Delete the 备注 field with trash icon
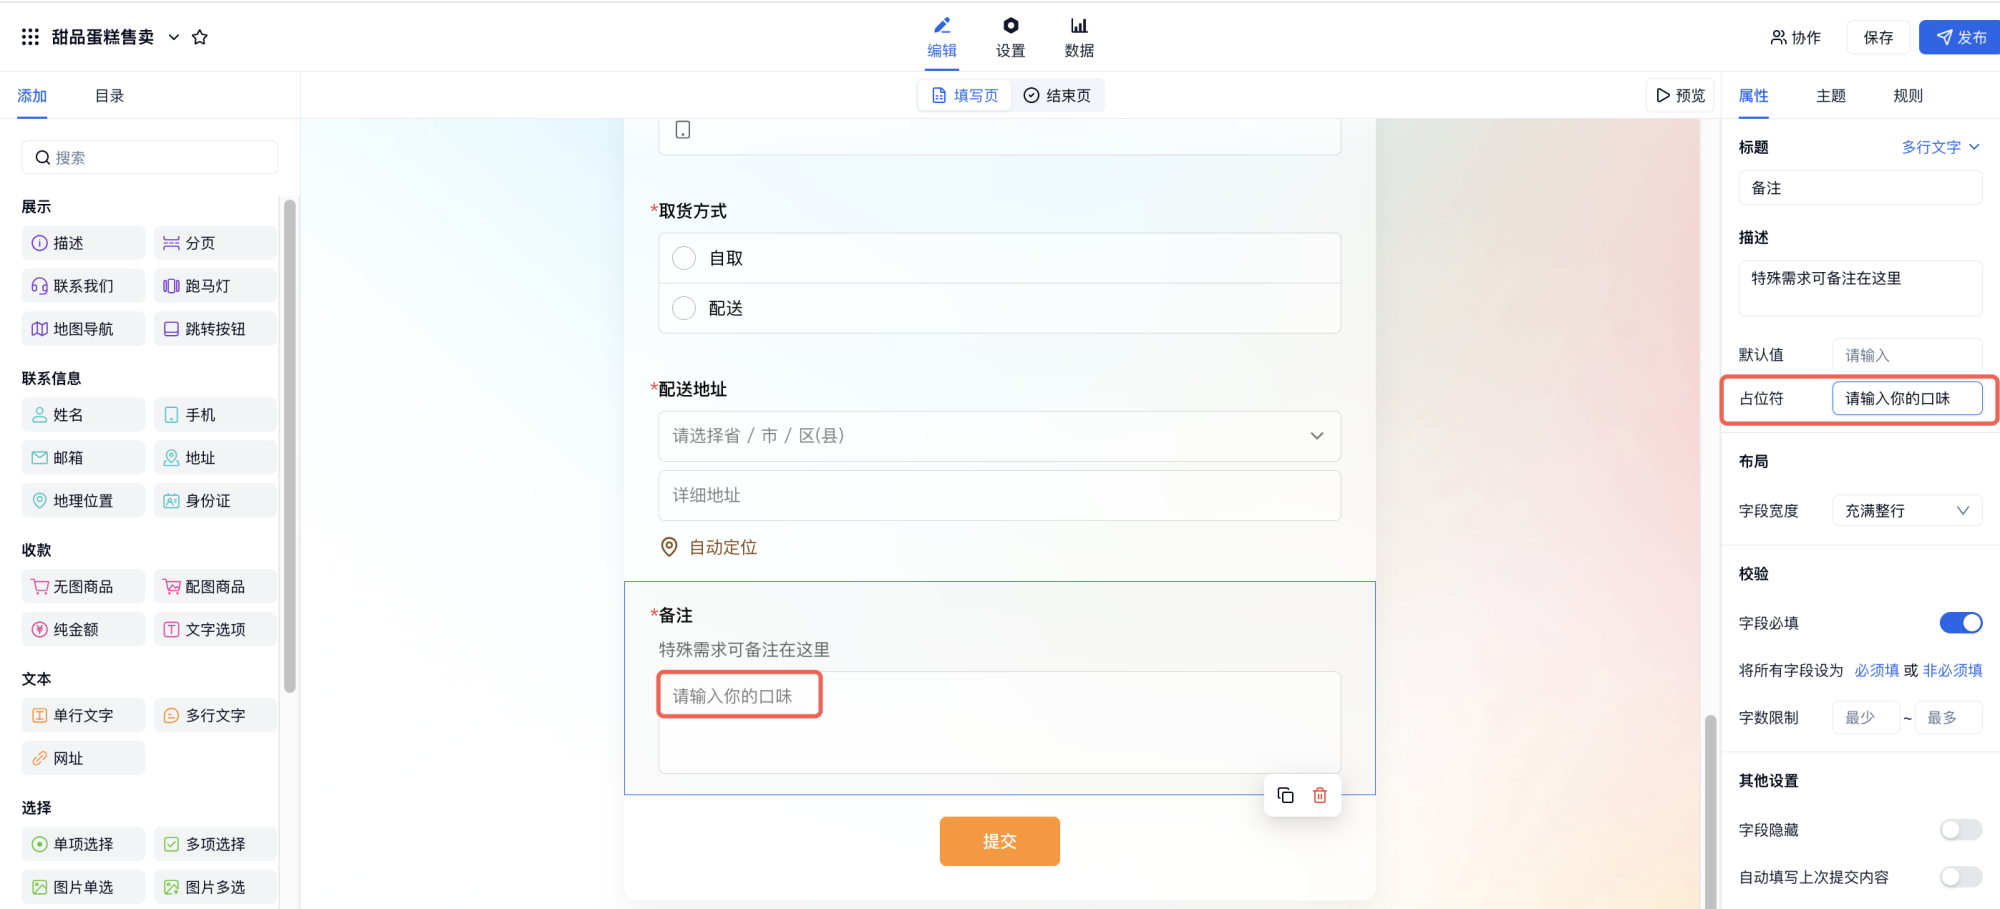The width and height of the screenshot is (2000, 909). [1320, 795]
